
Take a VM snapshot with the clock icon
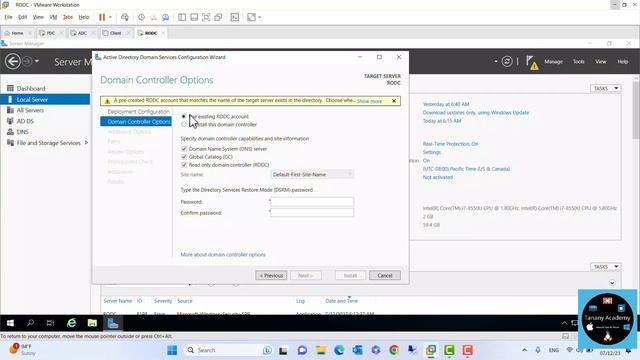[x=141, y=17]
